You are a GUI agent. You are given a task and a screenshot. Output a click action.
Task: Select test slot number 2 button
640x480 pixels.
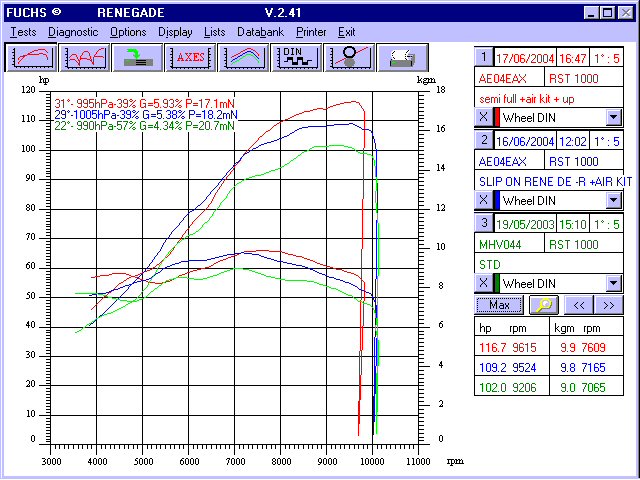tap(484, 140)
